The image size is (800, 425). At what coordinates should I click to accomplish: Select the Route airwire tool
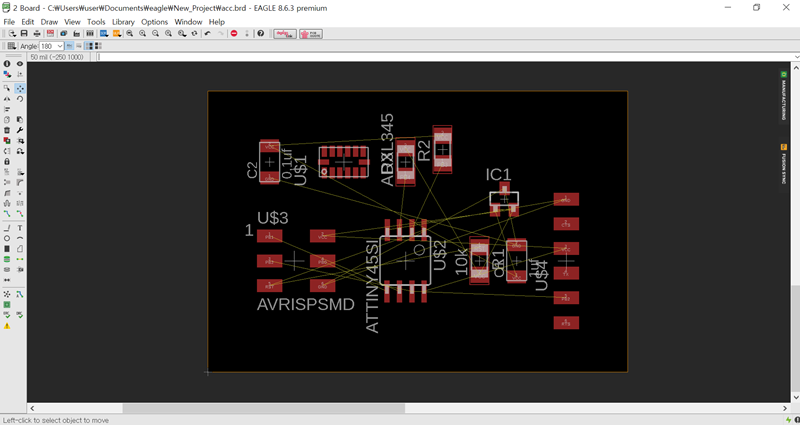(7, 213)
